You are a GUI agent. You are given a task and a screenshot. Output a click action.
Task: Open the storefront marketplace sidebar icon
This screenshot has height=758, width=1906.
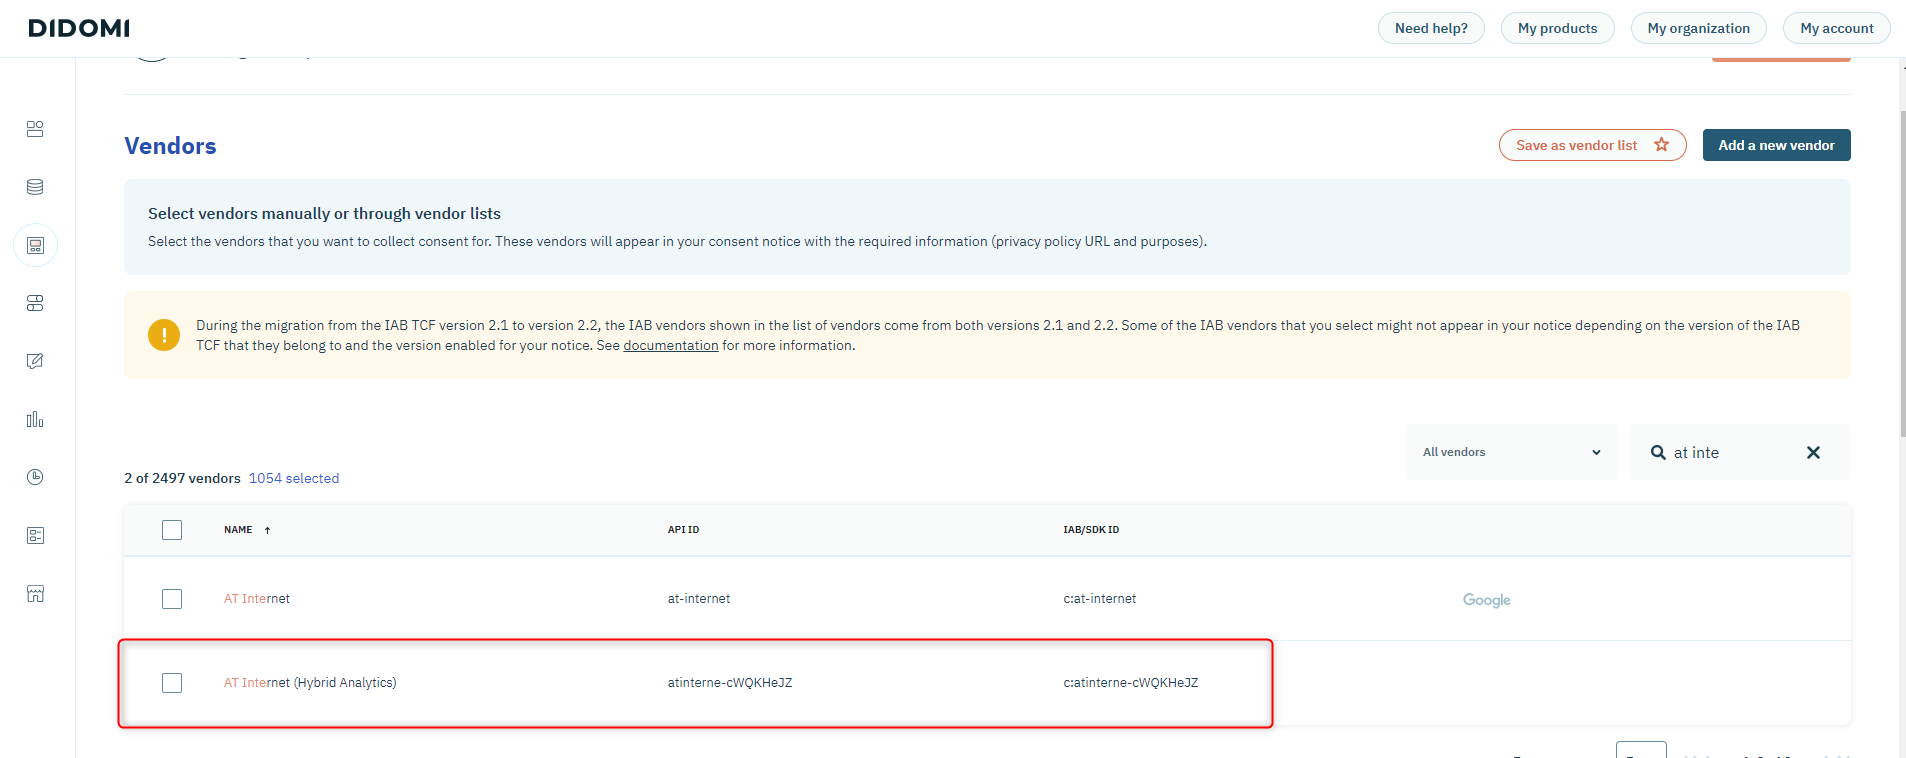35,594
